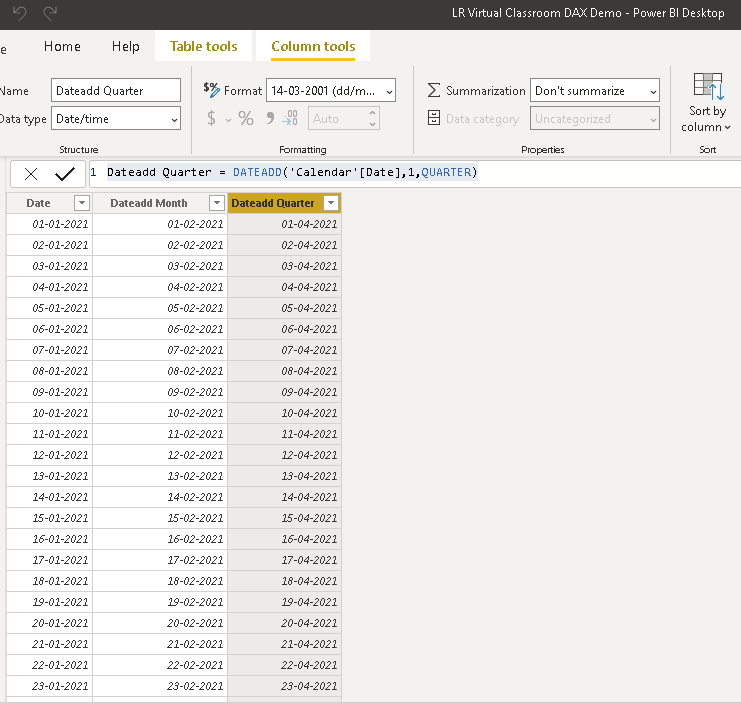Decrease decimal places stepper down arrow
Viewport: 741px width, 703px height.
372,124
